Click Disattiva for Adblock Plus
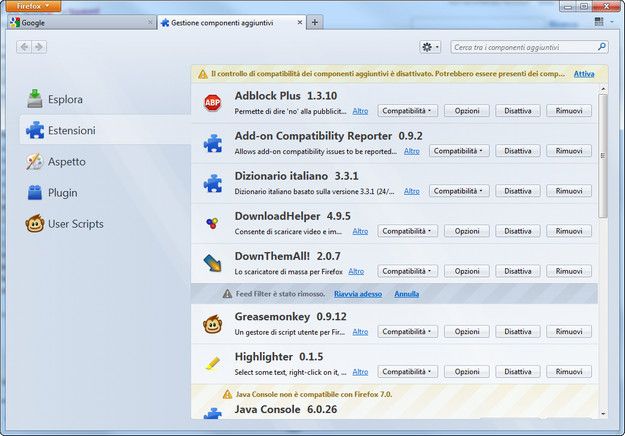 pyautogui.click(x=518, y=111)
